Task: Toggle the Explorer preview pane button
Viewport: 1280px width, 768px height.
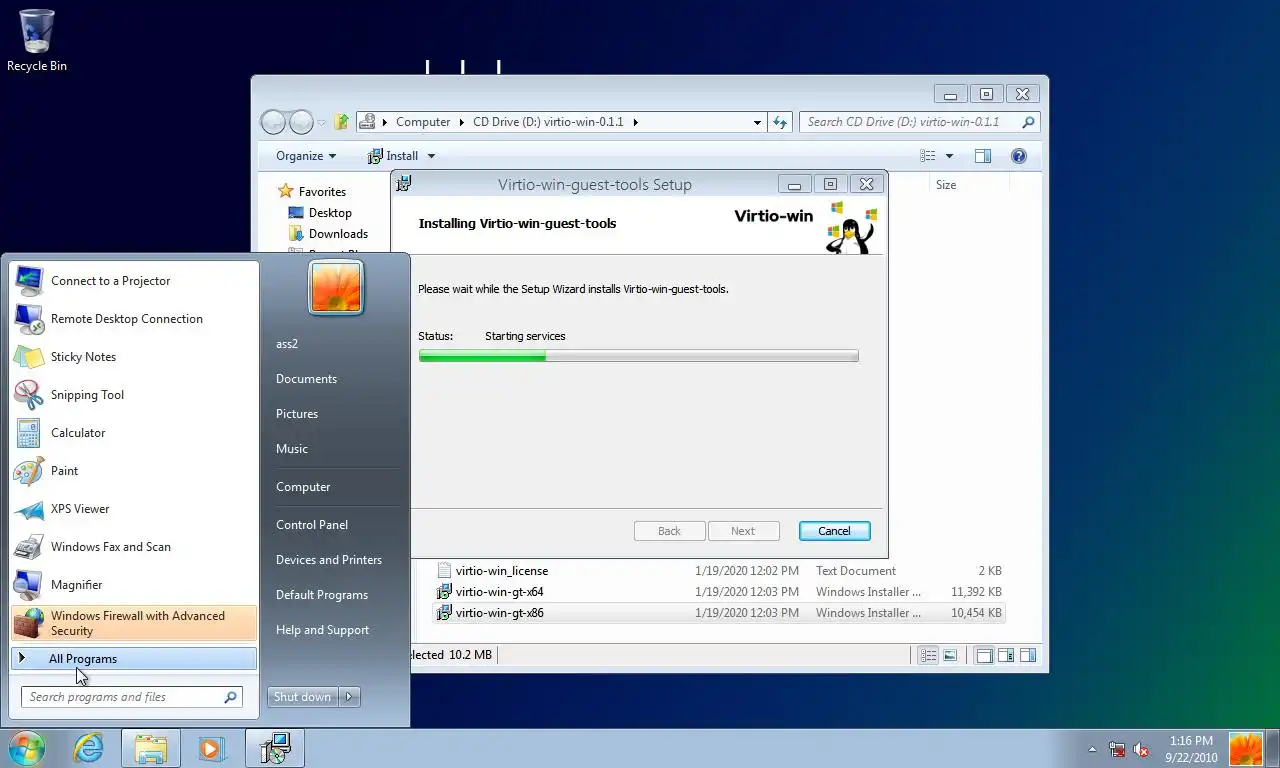Action: (983, 156)
